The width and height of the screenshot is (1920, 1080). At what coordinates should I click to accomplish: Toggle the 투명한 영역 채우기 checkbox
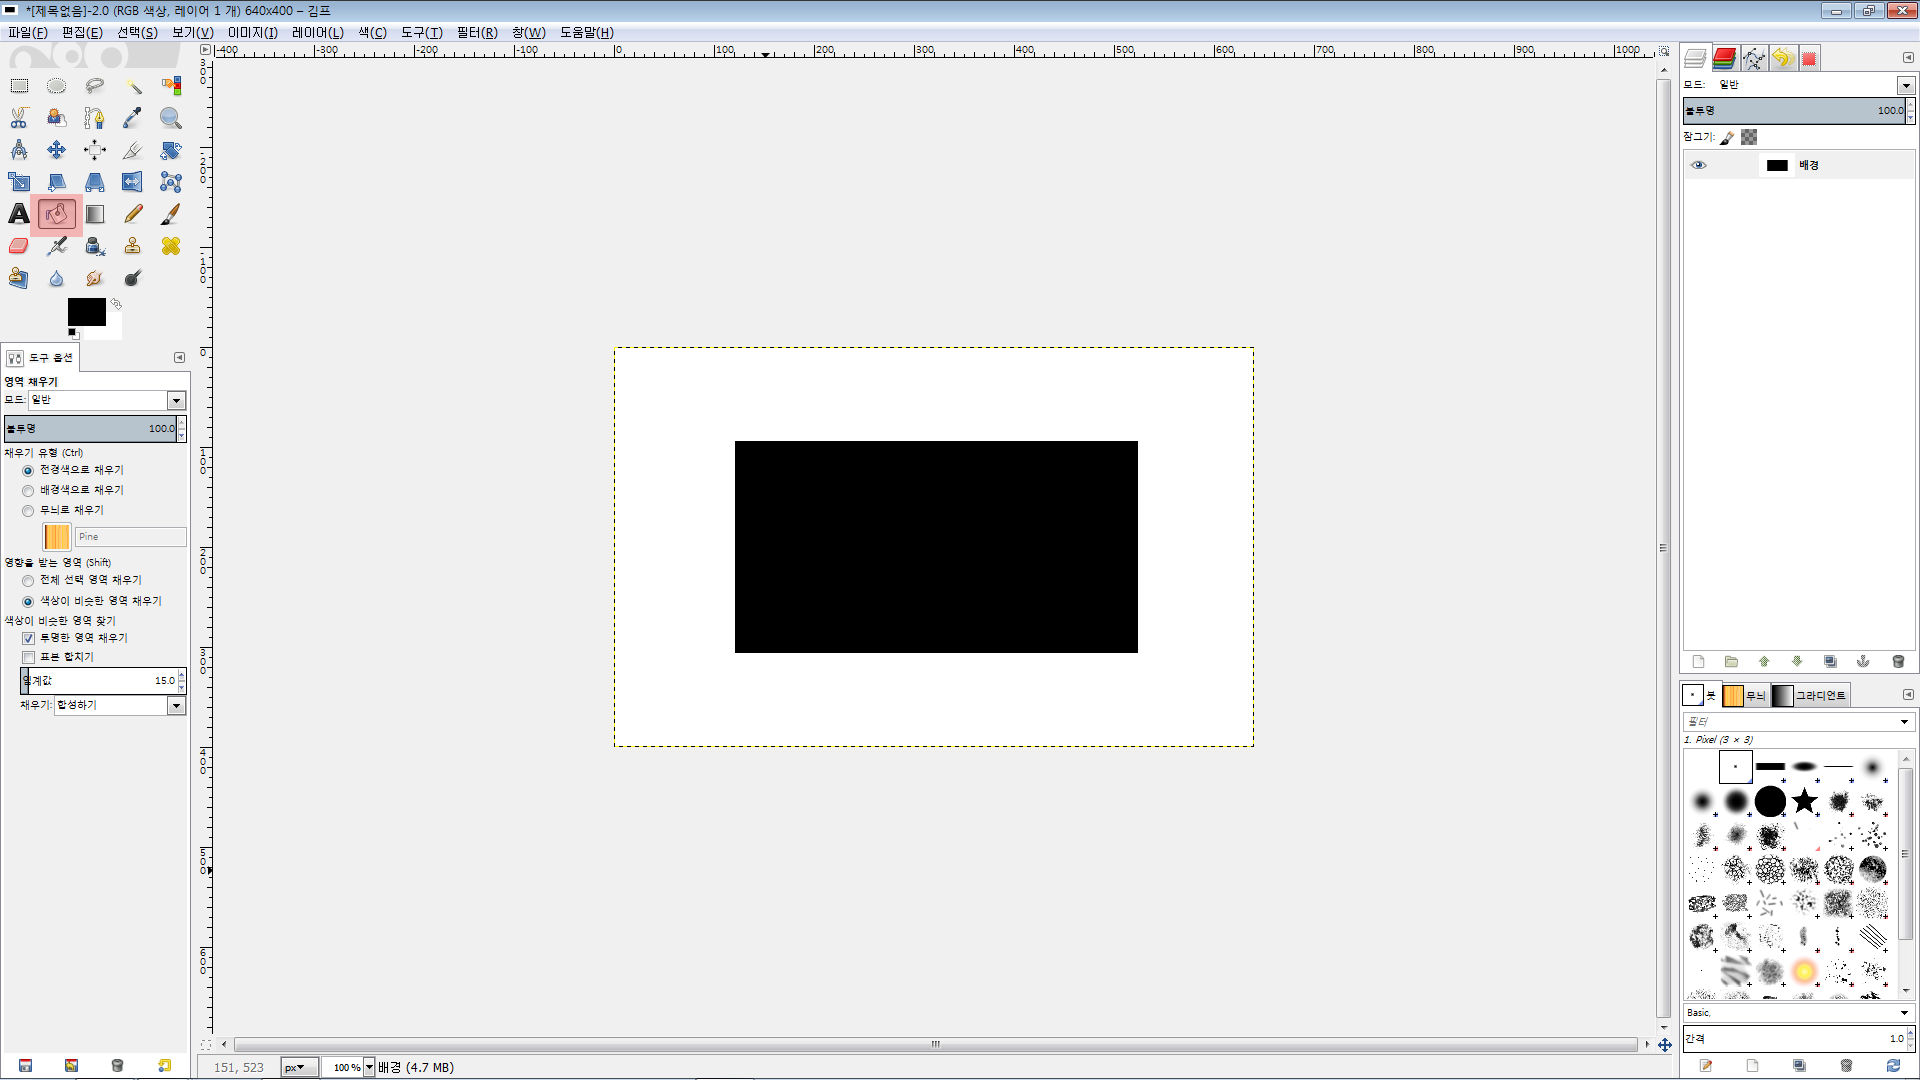coord(28,638)
